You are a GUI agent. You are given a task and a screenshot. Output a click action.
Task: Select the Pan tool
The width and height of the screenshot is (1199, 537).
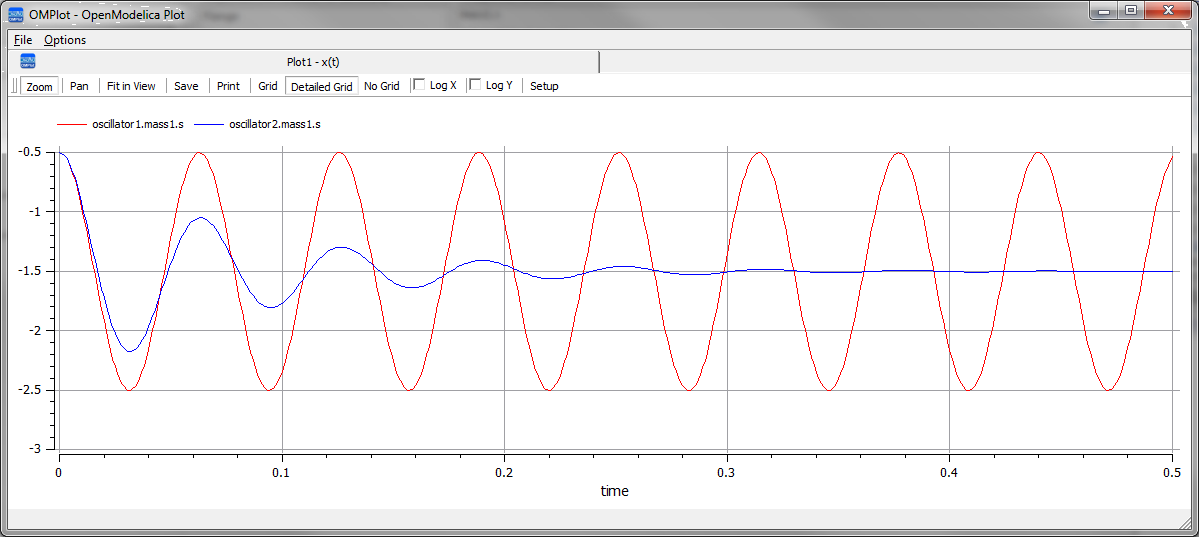click(79, 86)
